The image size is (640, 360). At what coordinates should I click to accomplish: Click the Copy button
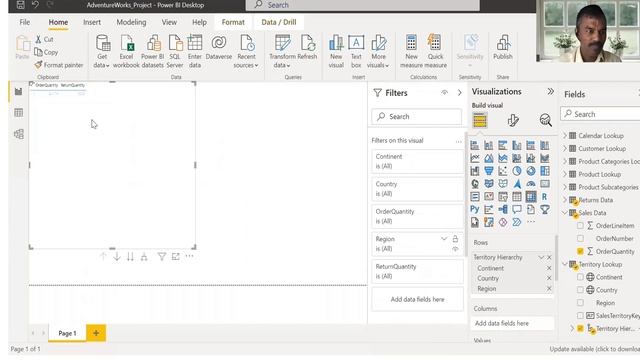pos(46,52)
